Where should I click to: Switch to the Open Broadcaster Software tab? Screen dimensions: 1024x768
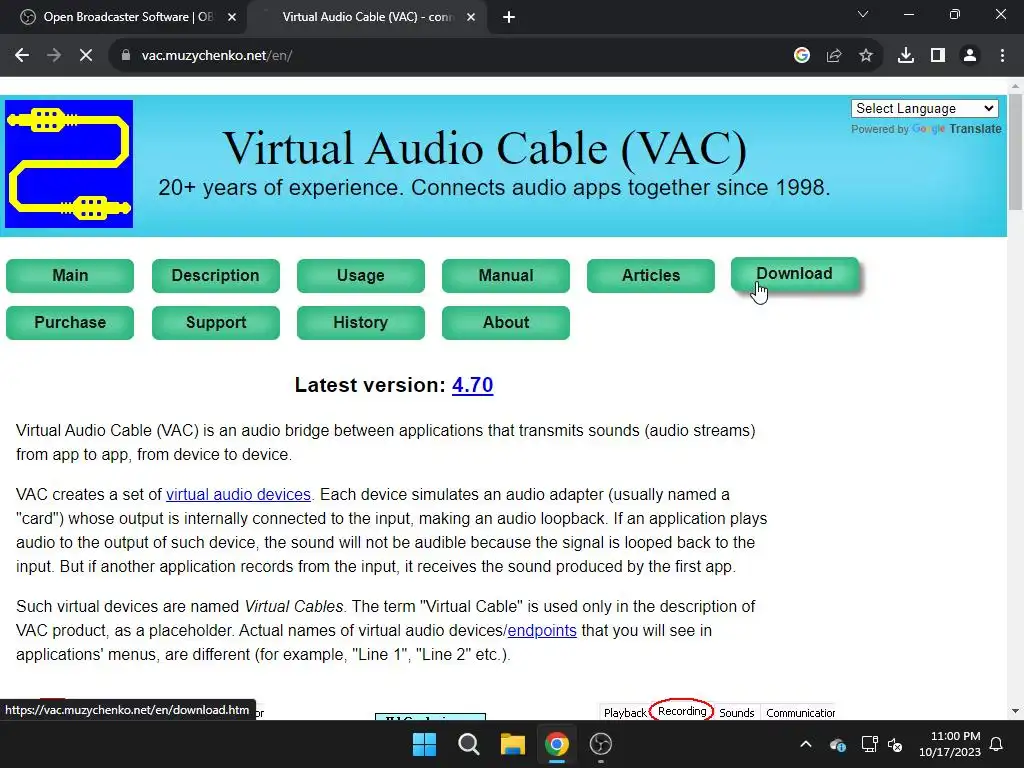124,17
